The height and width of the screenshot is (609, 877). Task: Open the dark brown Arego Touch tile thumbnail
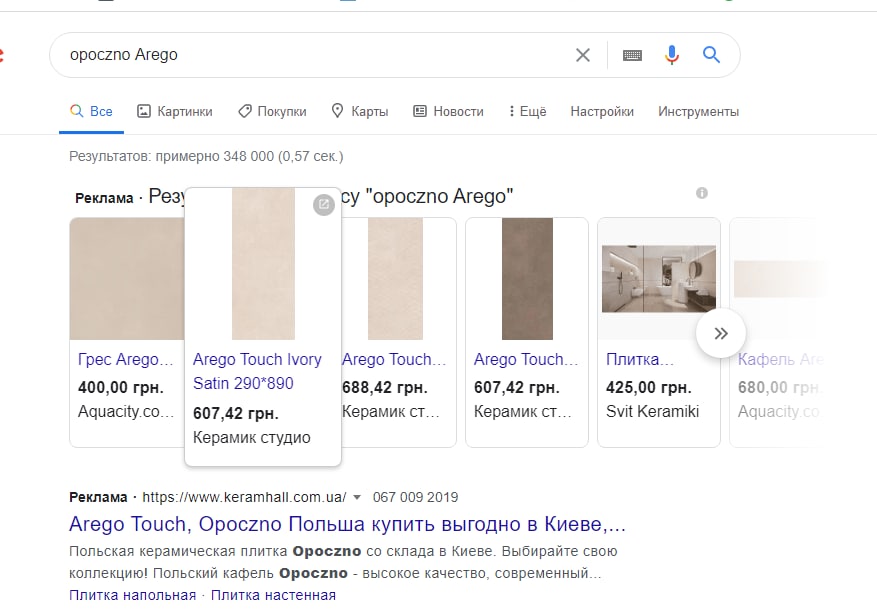[x=527, y=278]
